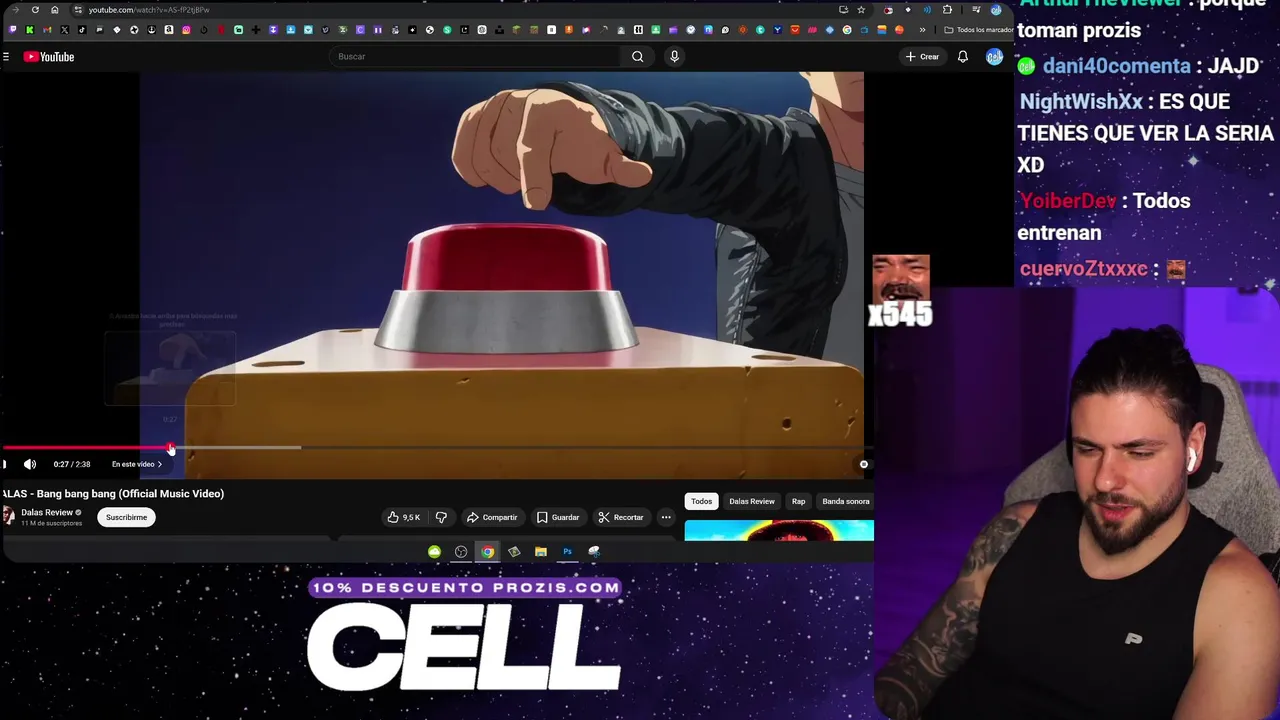
Task: Open the Chrome profile avatar in the toolbar
Action: point(996,10)
